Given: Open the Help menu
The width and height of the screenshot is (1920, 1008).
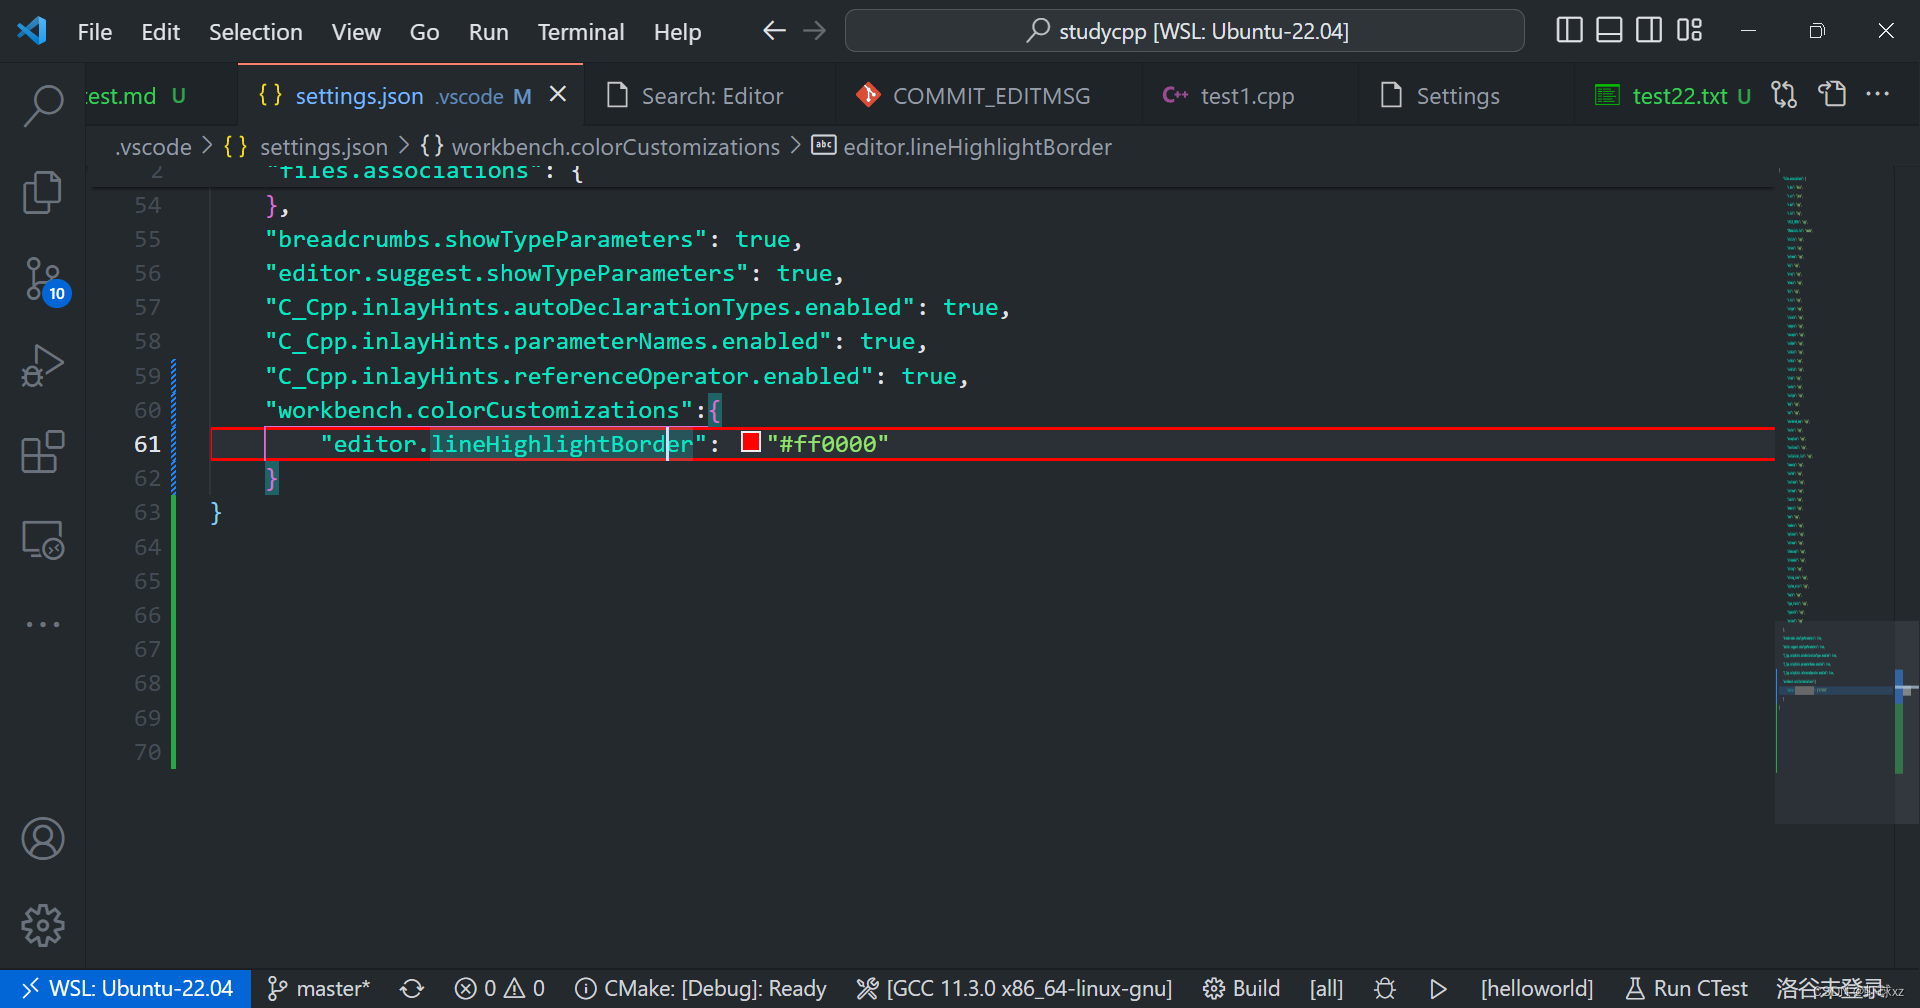Looking at the screenshot, I should pyautogui.click(x=677, y=32).
